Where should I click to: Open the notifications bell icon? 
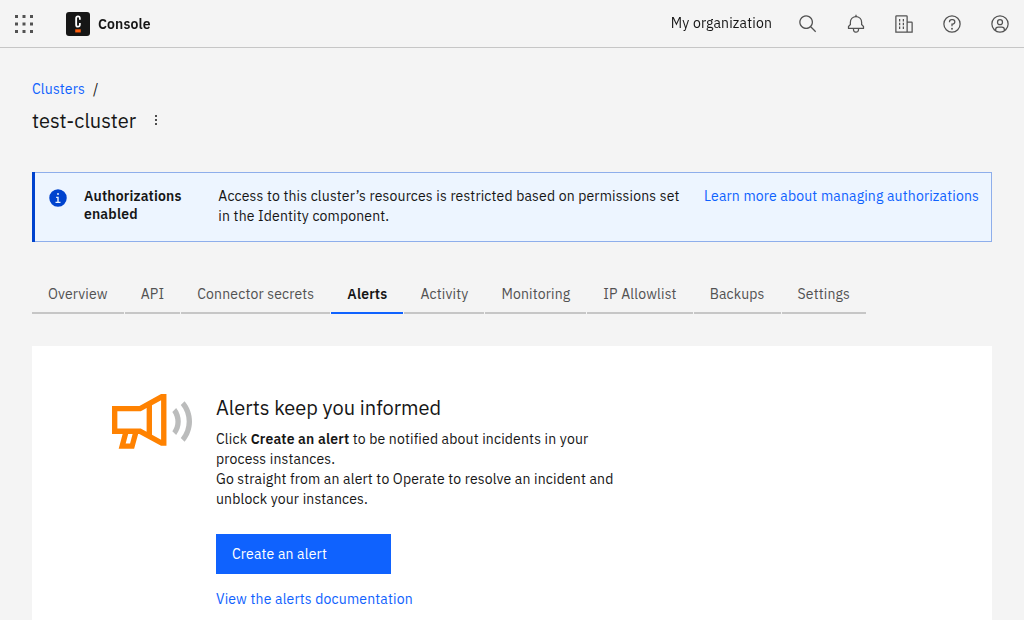click(856, 24)
